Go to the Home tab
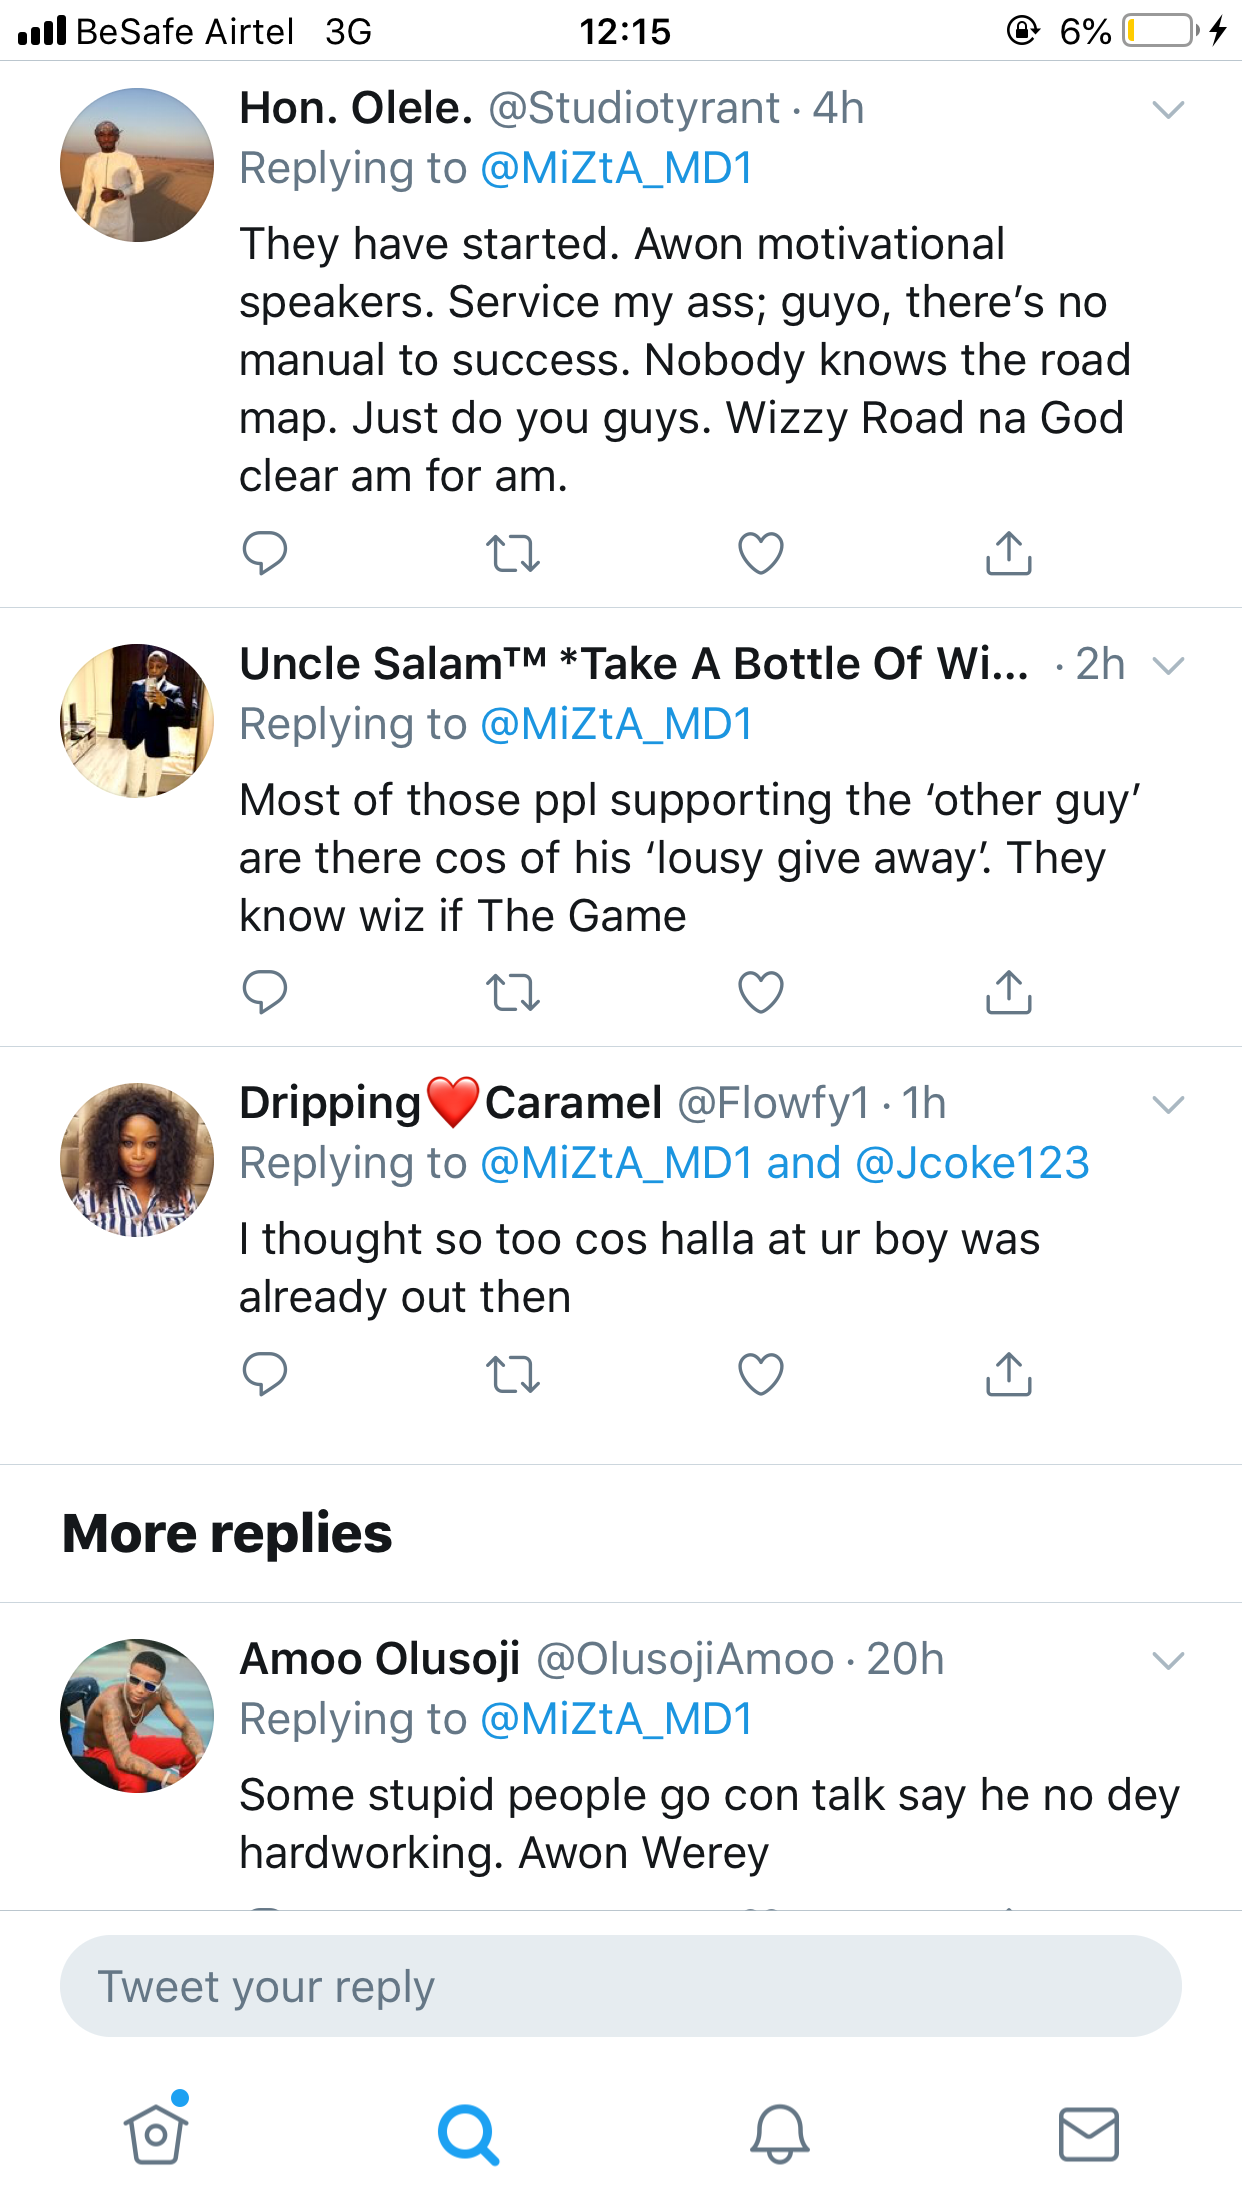This screenshot has width=1242, height=2208. [156, 2134]
